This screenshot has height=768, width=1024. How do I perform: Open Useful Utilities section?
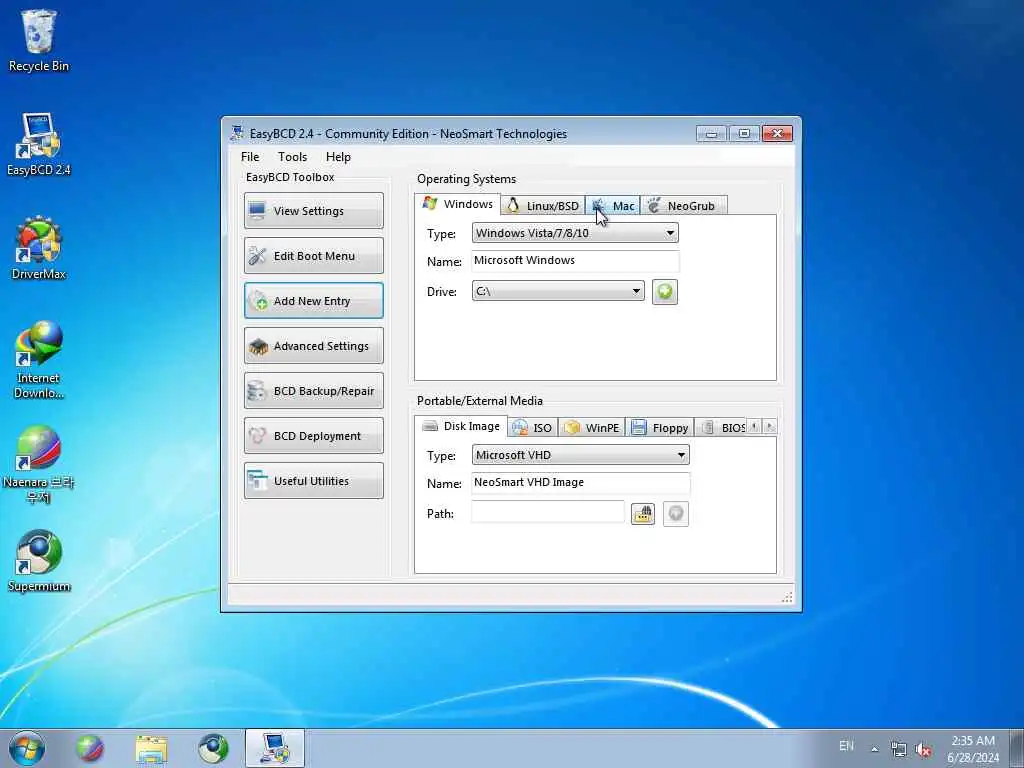(x=313, y=481)
